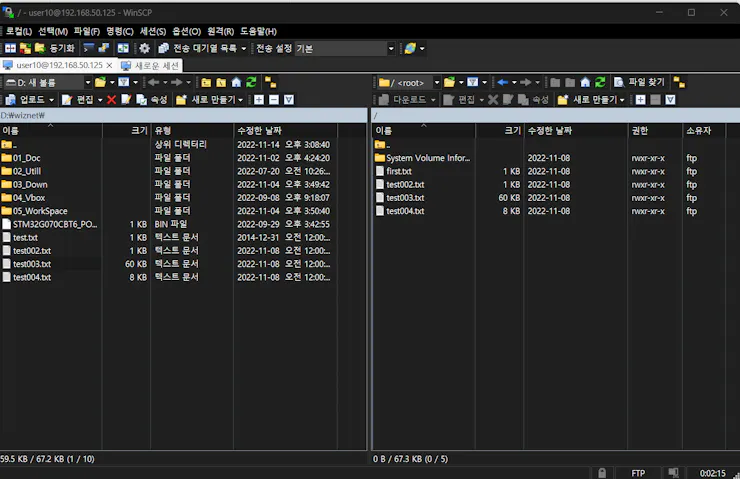
Task: Refresh the local panel directory listing
Action: [251, 83]
